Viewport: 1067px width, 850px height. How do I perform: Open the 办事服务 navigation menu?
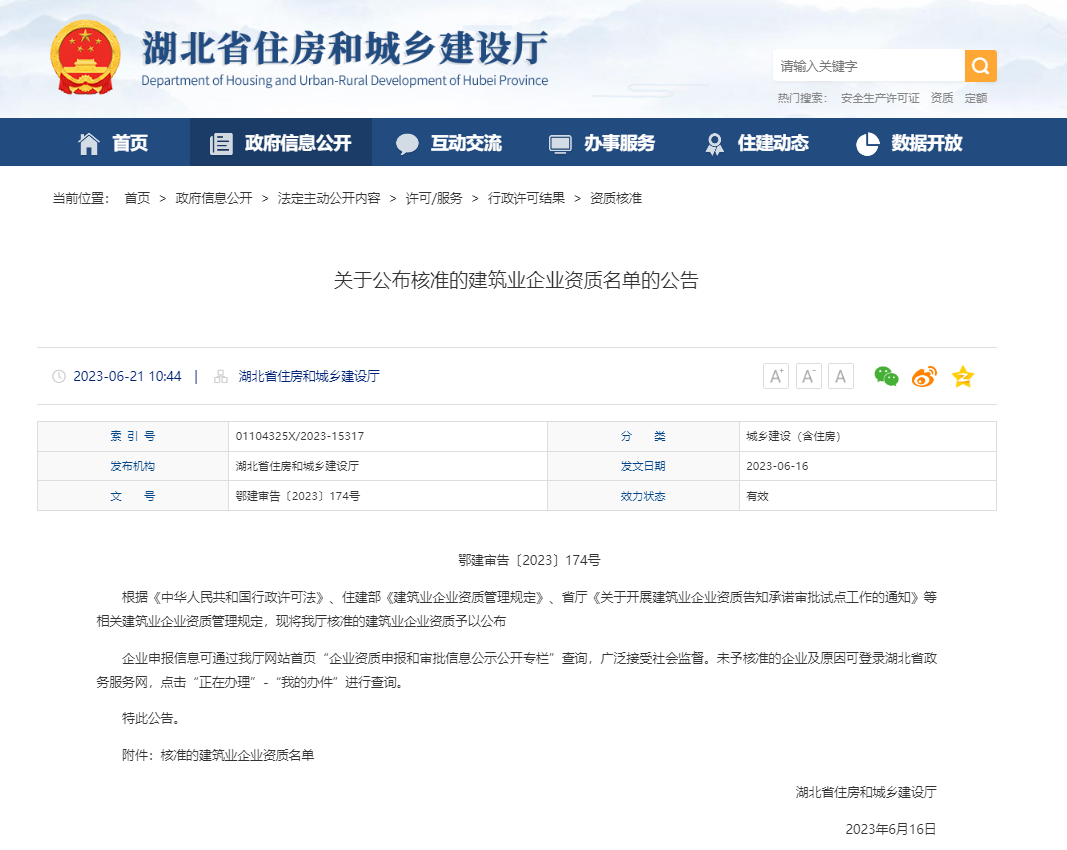click(619, 143)
